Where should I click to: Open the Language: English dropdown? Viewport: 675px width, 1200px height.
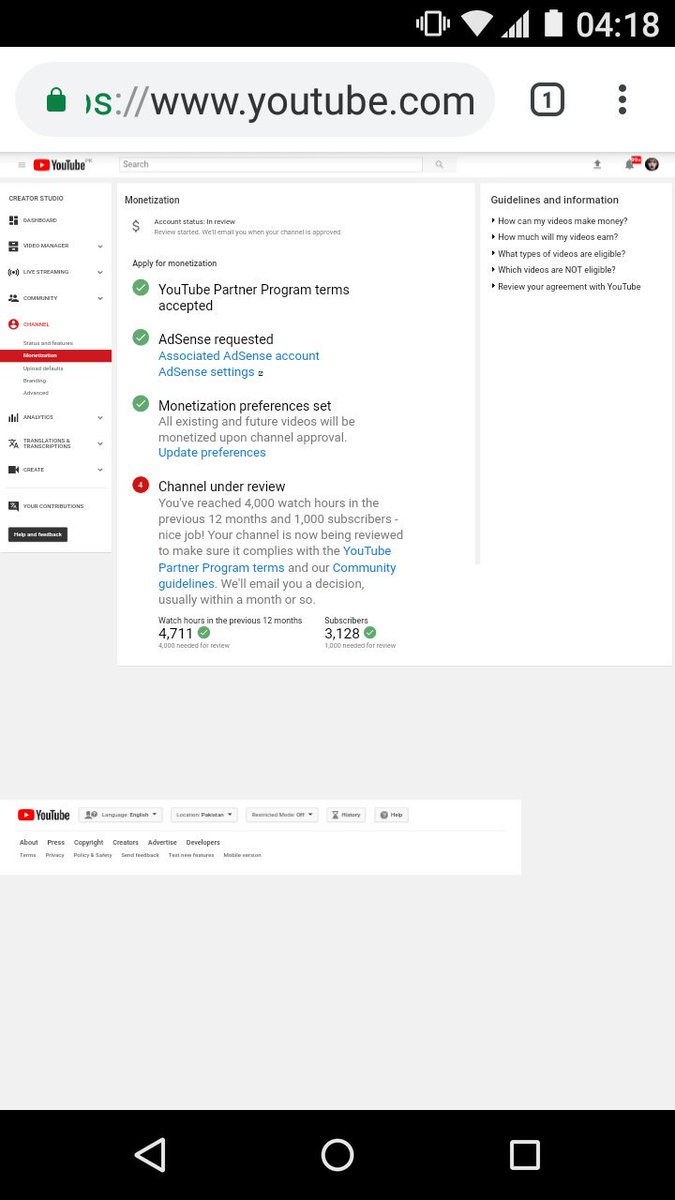tap(120, 815)
